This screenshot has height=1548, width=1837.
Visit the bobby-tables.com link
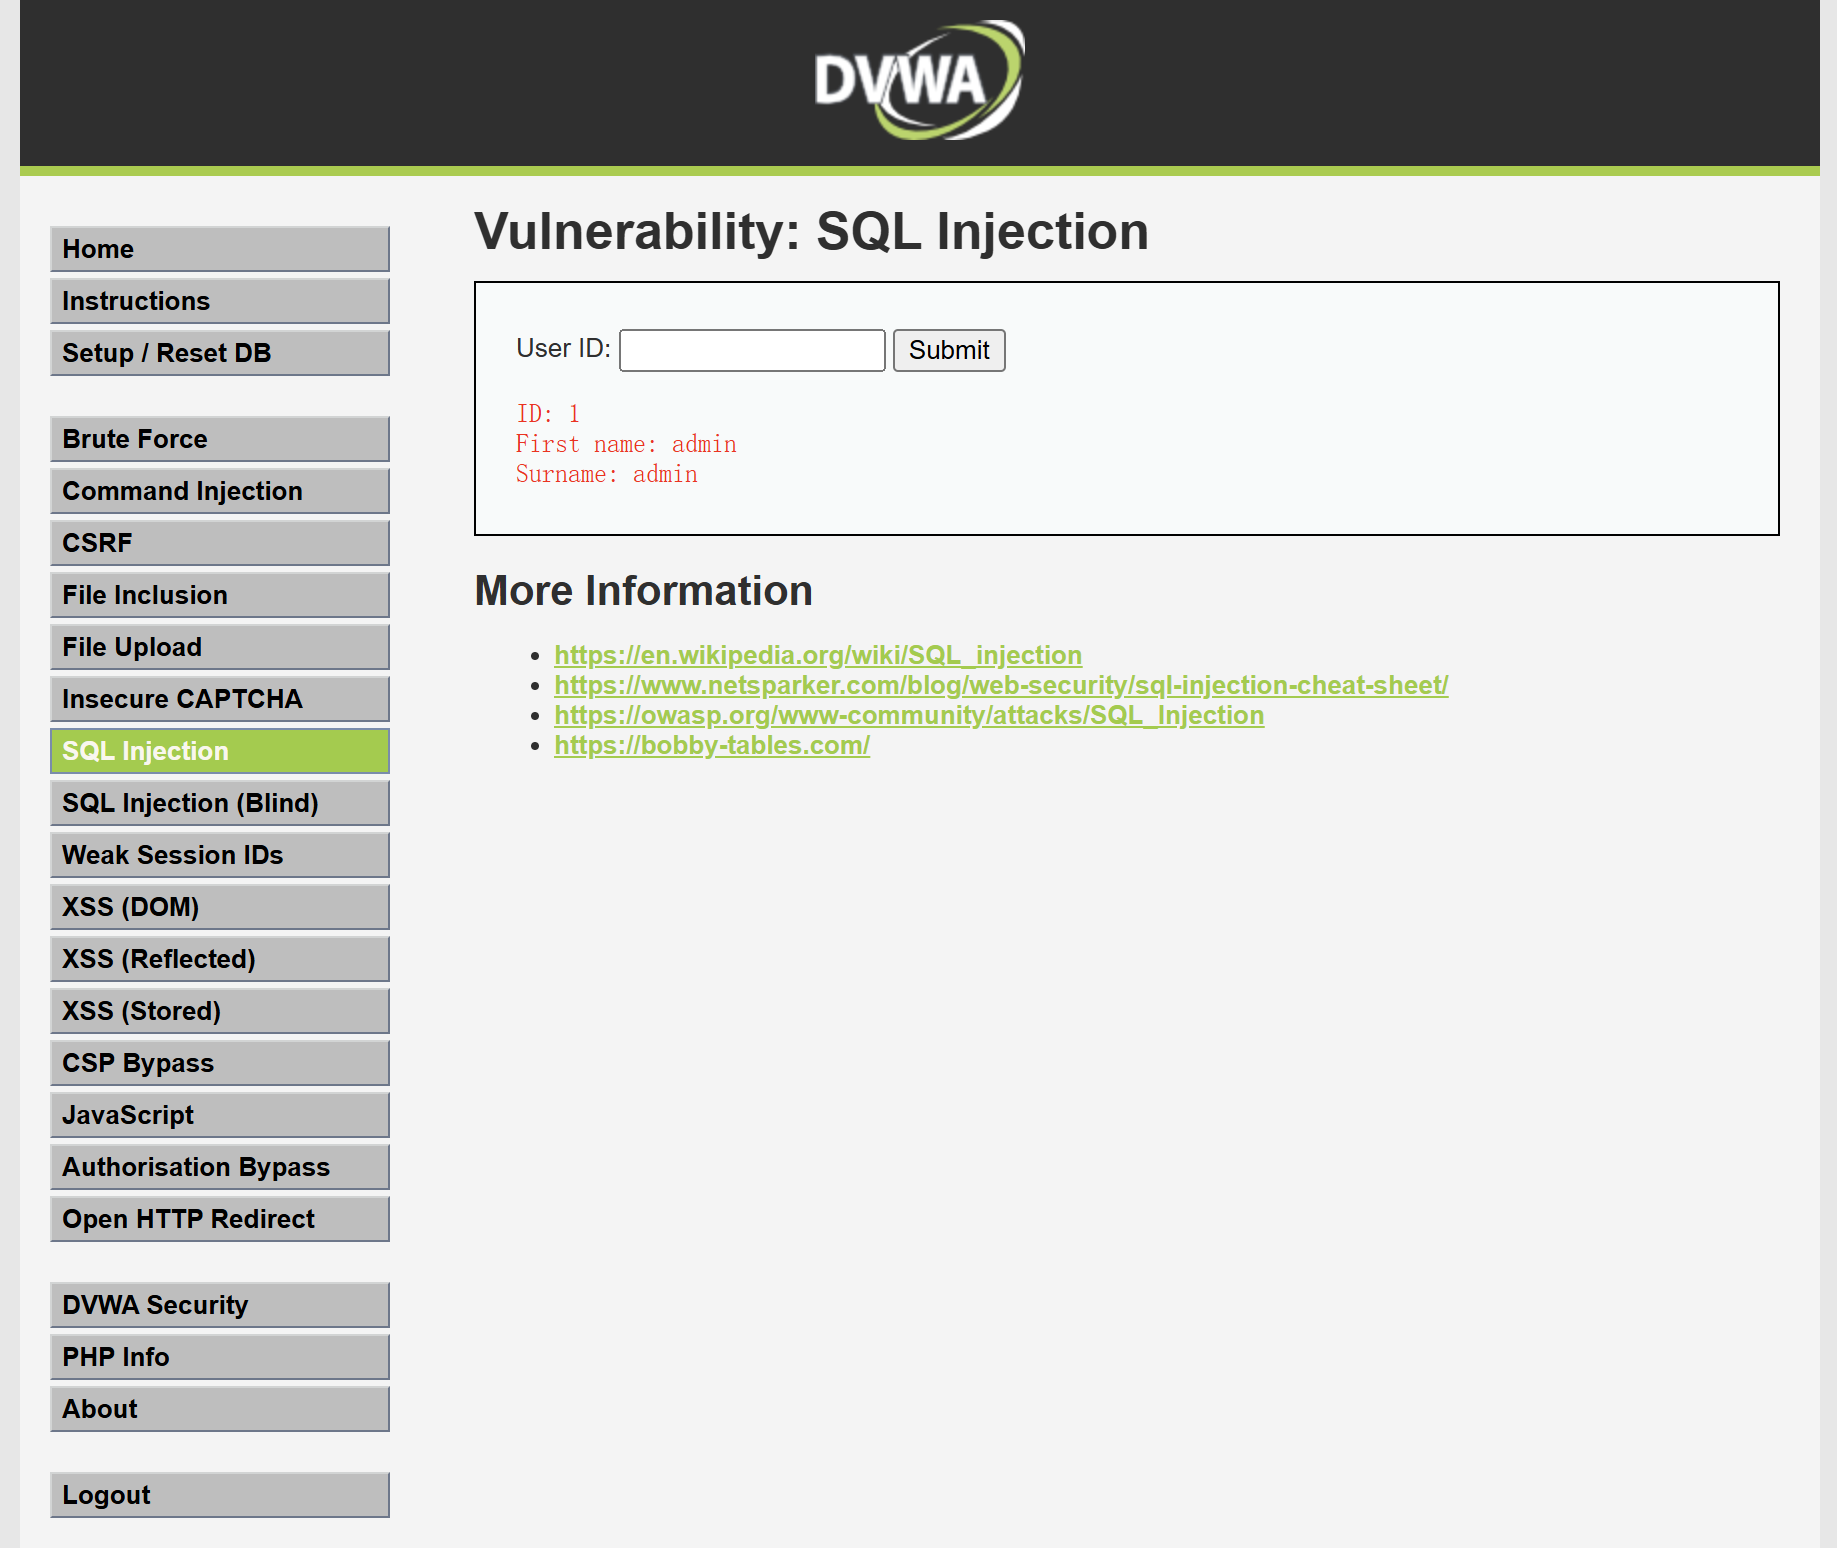[712, 745]
